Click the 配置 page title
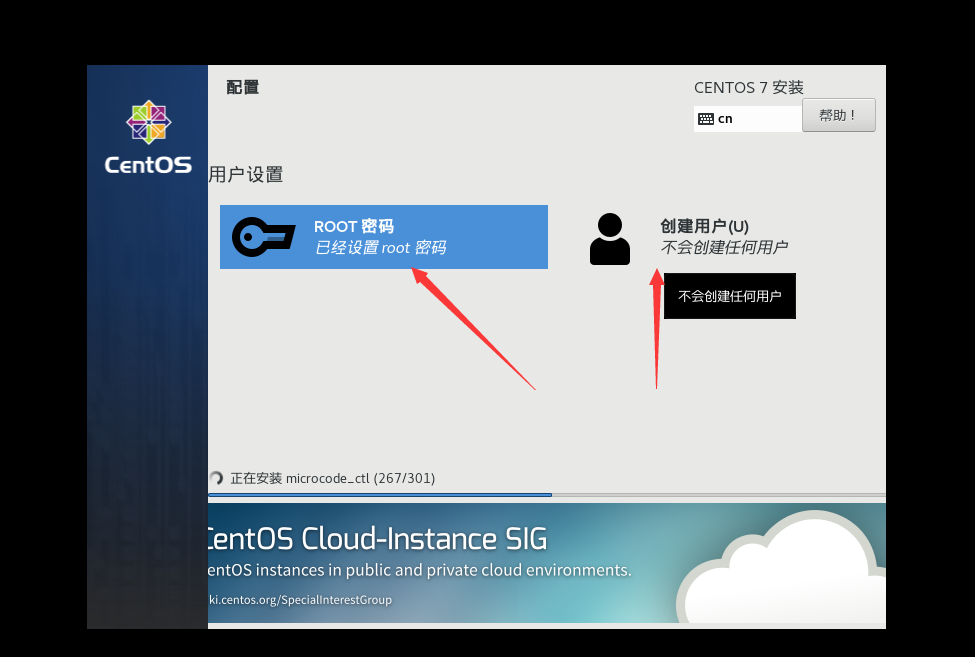Screen dimensions: 975x657 pos(243,87)
